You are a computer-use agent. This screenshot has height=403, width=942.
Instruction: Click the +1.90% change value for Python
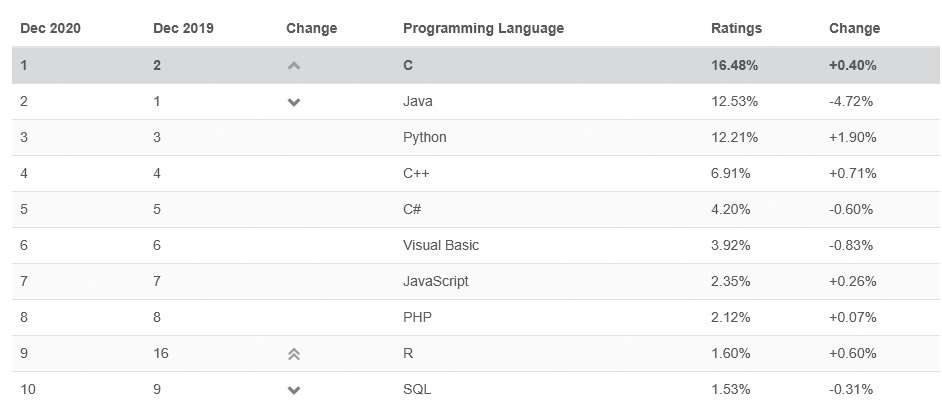853,137
